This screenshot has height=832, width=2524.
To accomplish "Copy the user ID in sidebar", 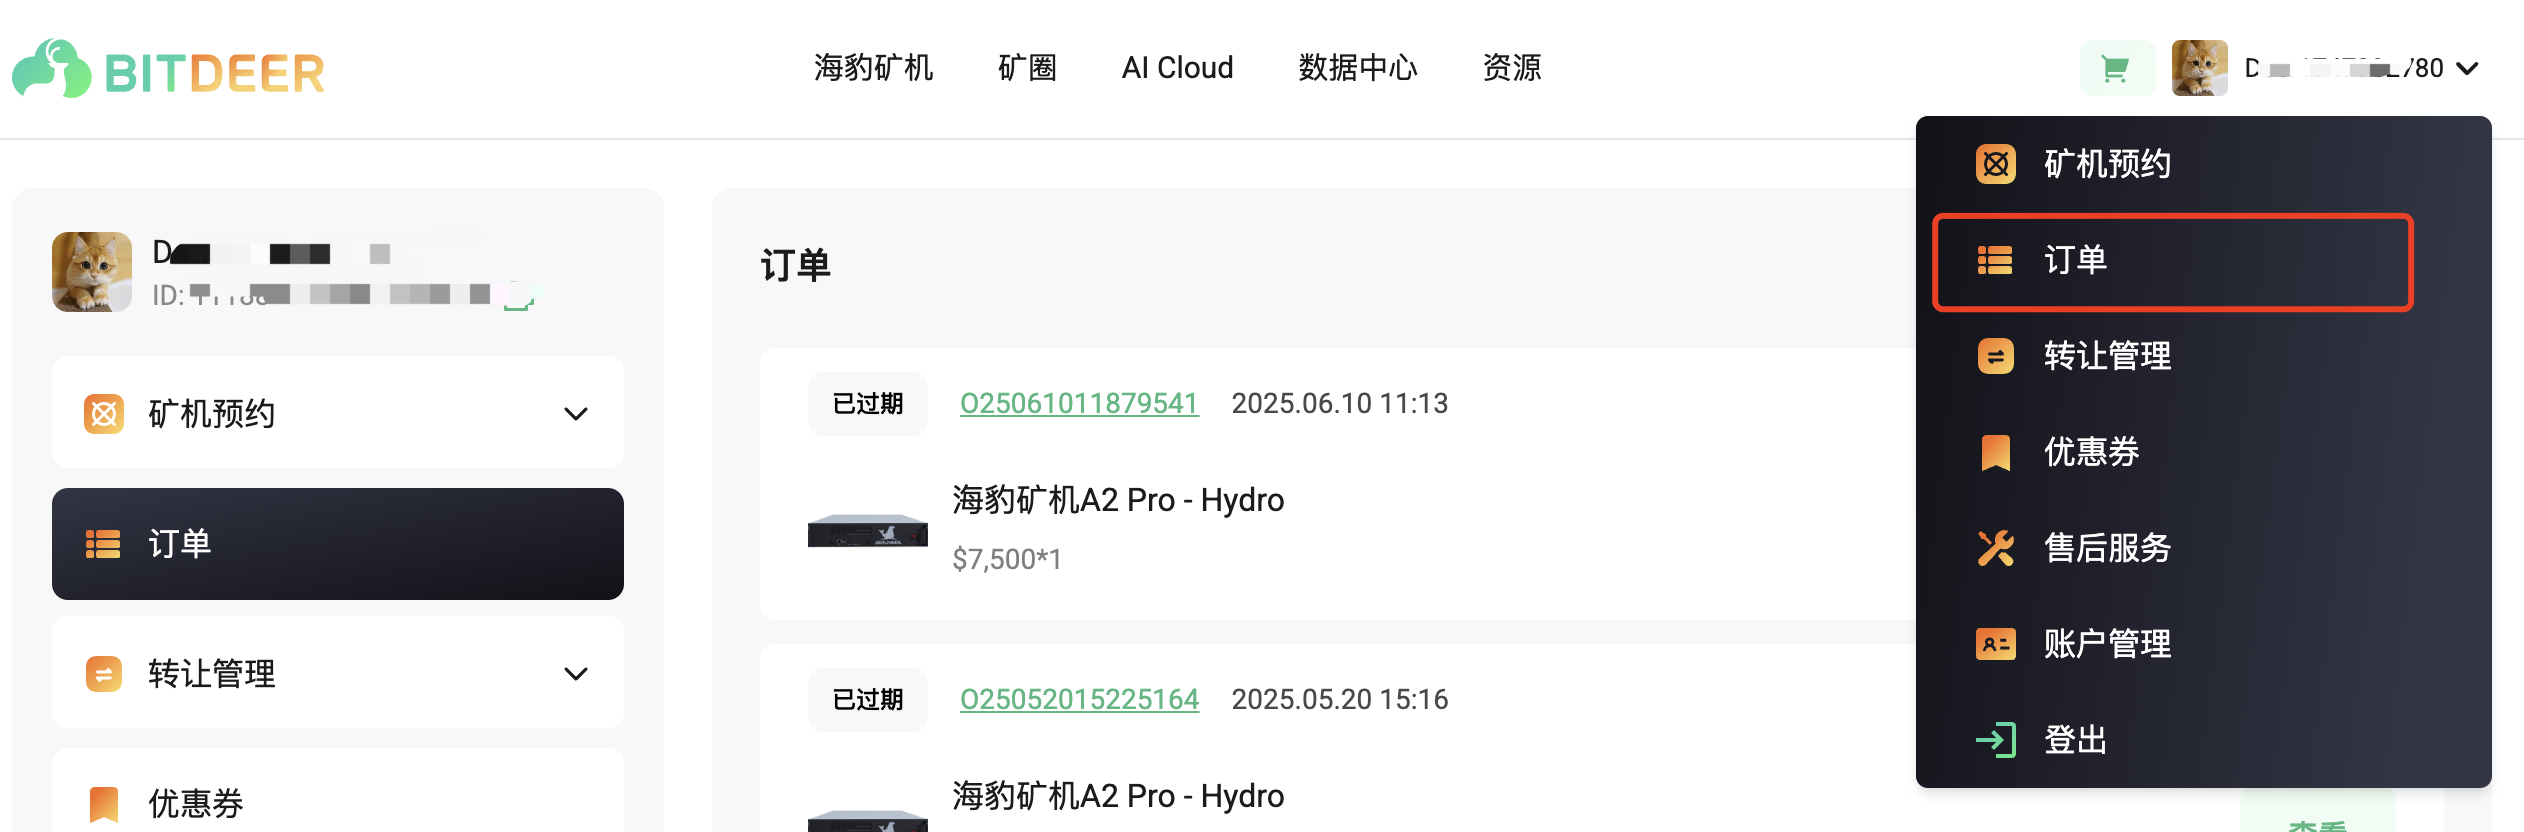I will (x=518, y=296).
